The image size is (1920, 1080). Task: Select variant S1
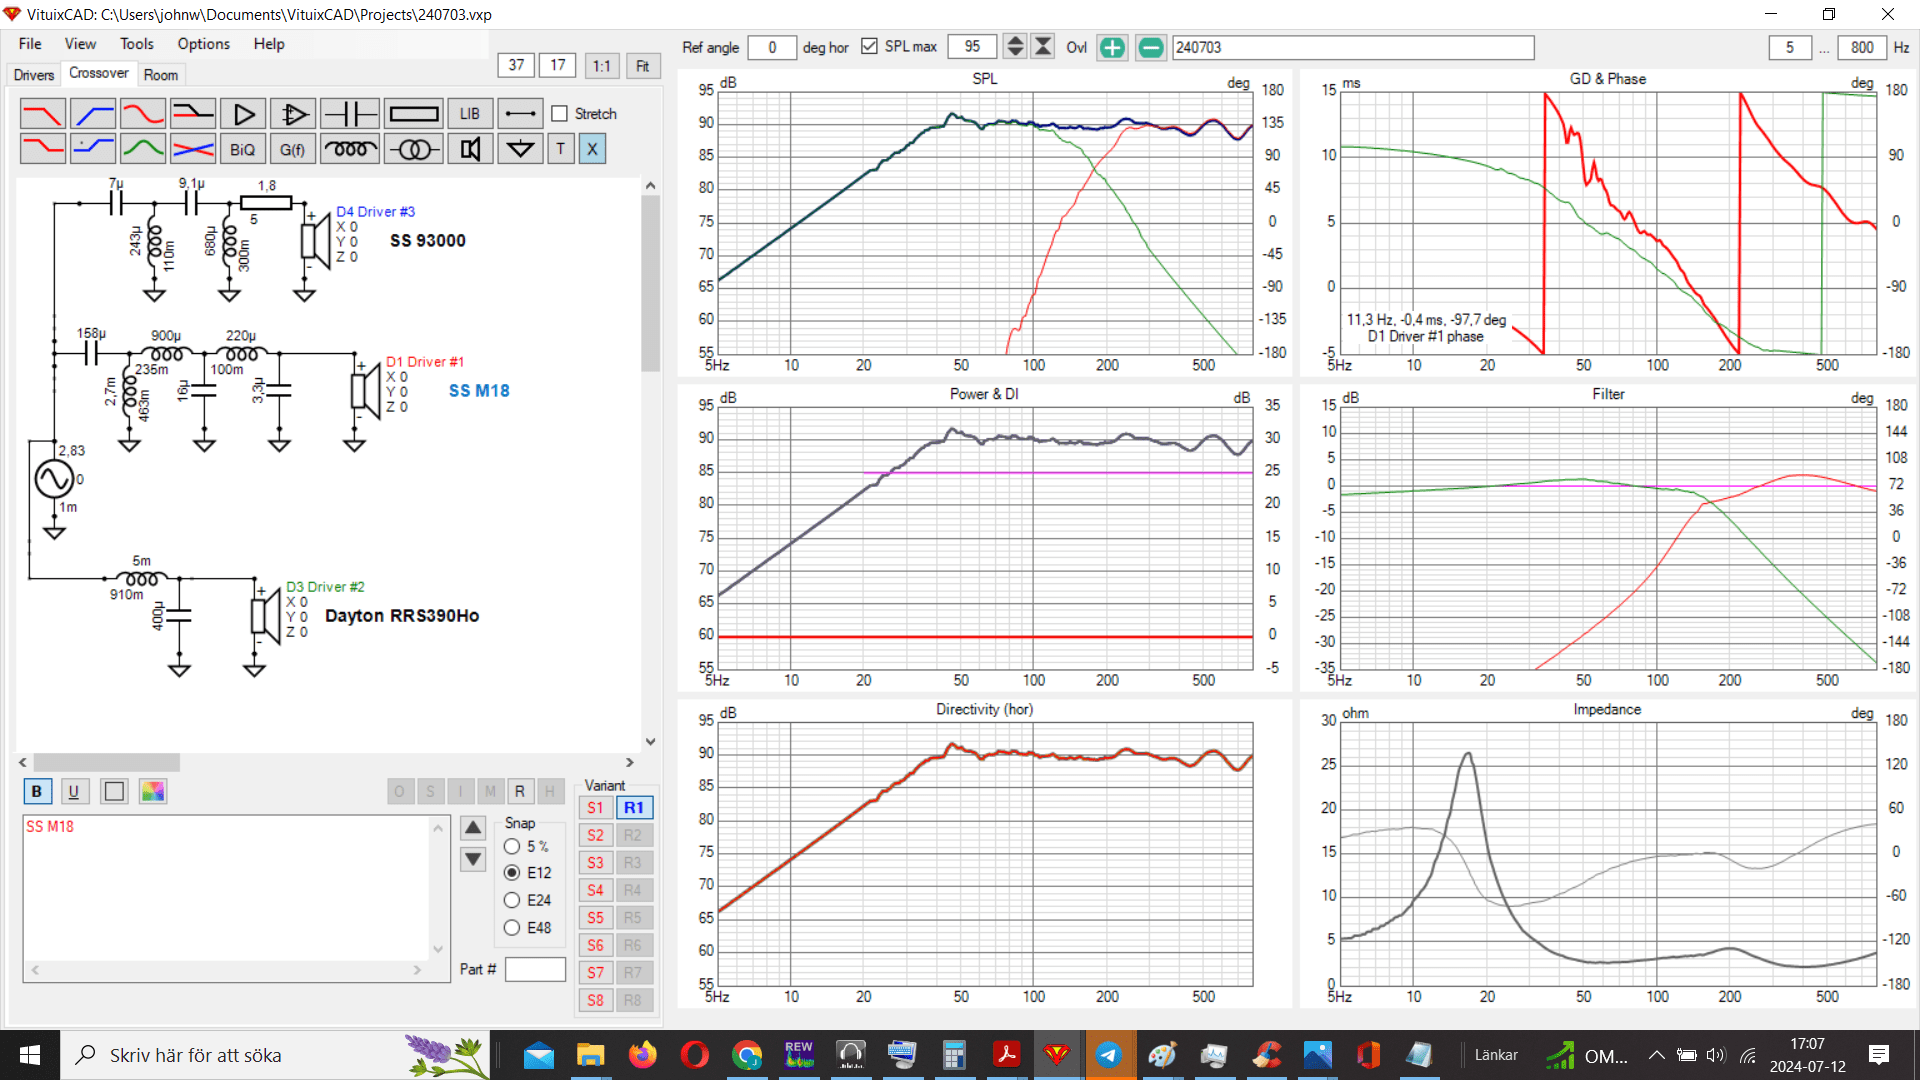click(x=596, y=808)
